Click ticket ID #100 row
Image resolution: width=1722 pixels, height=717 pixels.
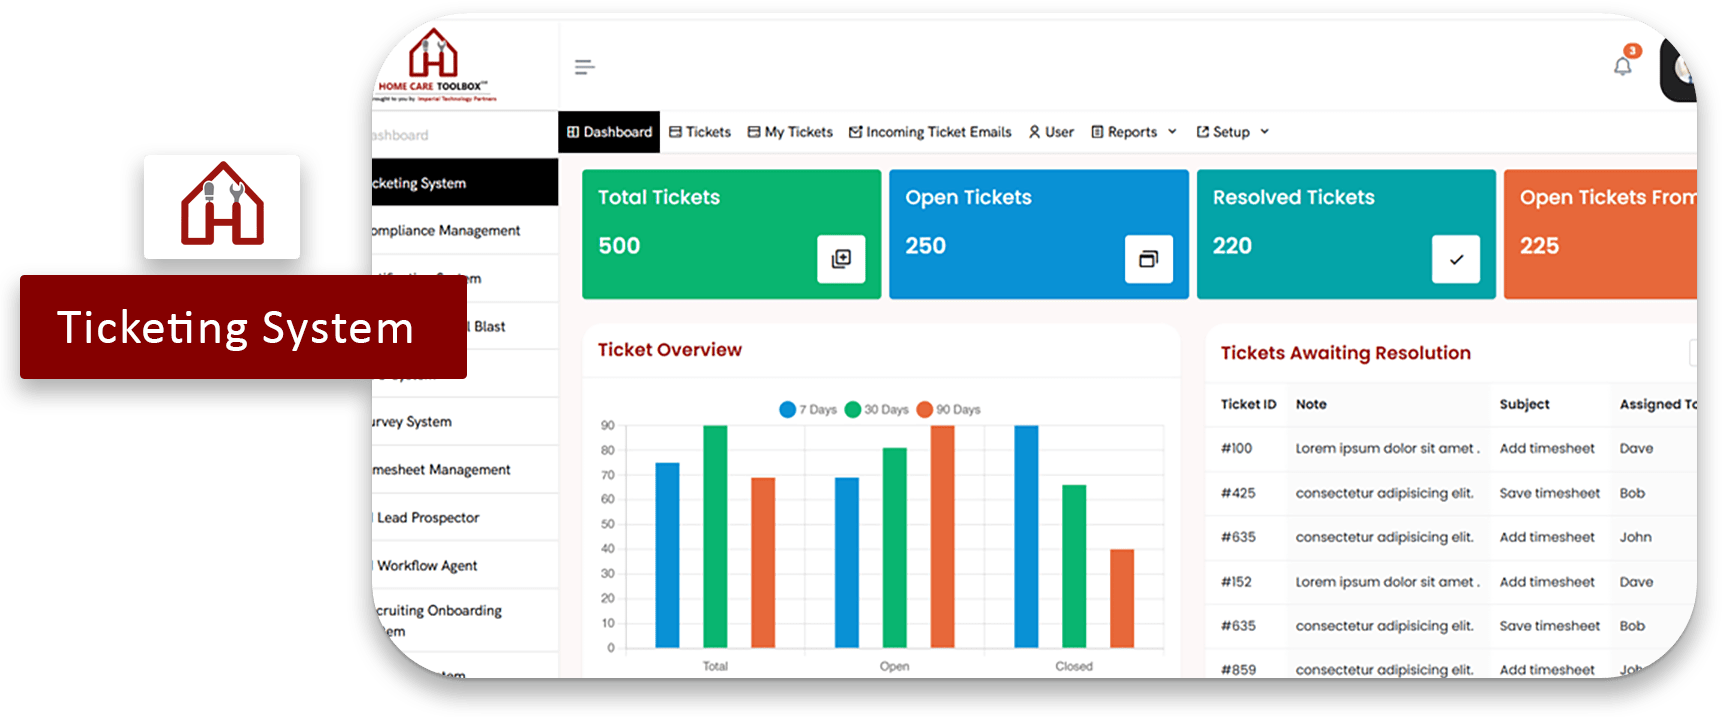click(x=1236, y=448)
